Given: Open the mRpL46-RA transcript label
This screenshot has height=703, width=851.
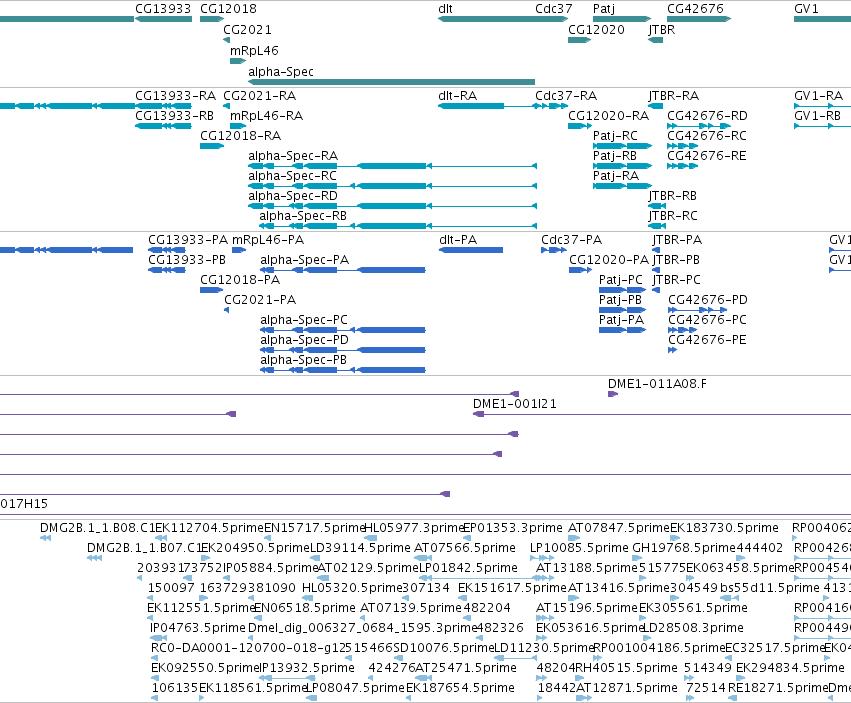Looking at the screenshot, I should [266, 116].
